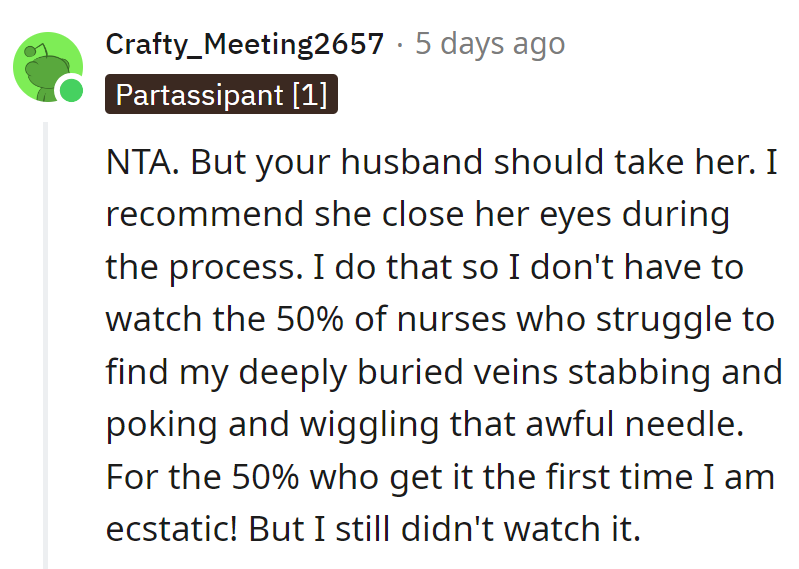Viewport: 799px width, 569px height.
Task: Click the "5 days ago" timestamp
Action: point(490,44)
